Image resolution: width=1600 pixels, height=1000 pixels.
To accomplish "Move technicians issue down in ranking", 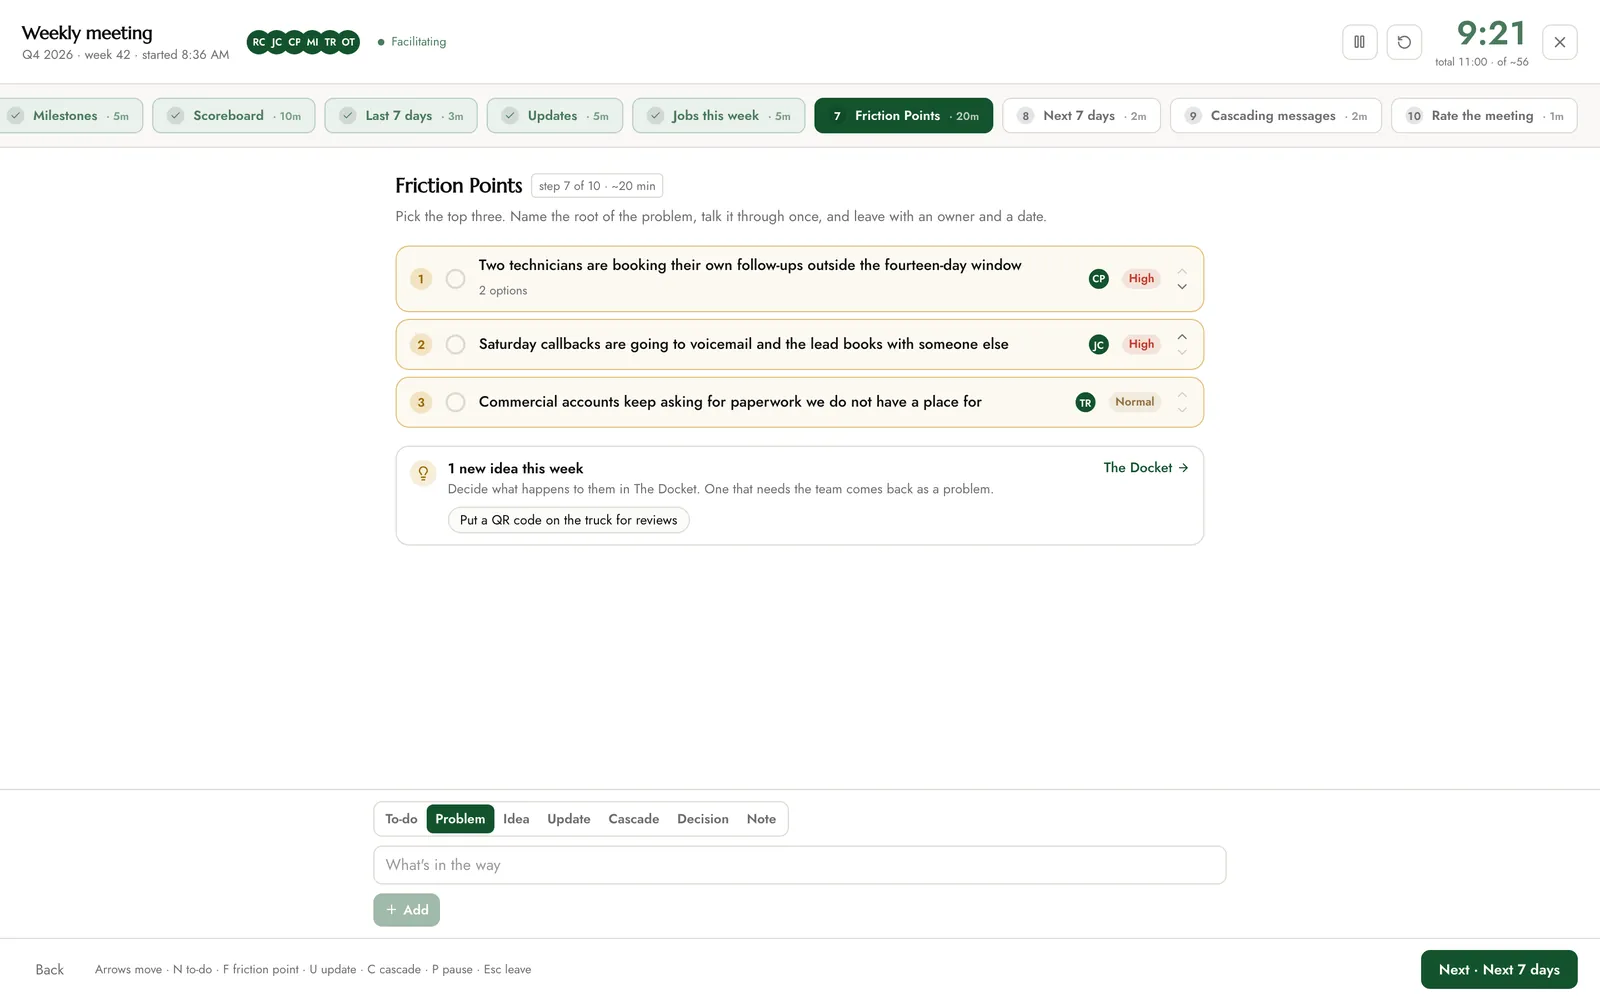I will click(x=1182, y=287).
